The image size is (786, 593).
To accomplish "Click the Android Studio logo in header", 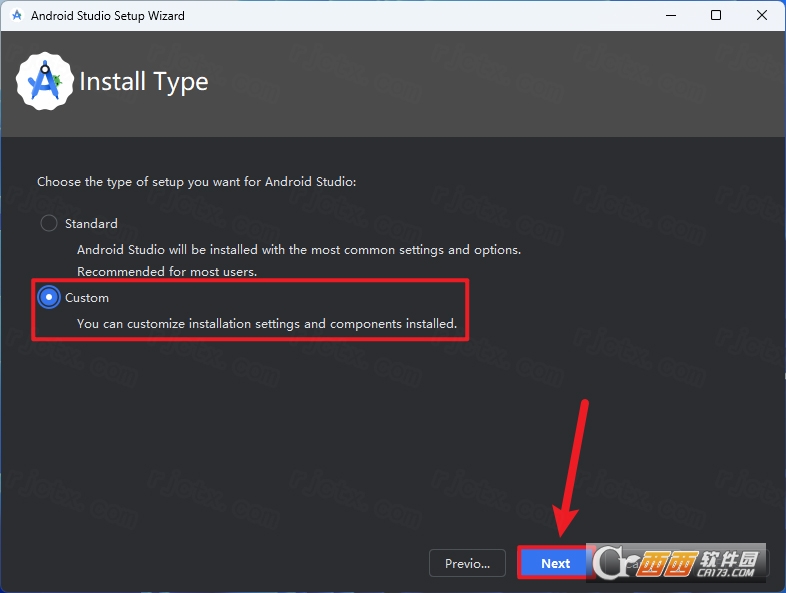I will [45, 81].
